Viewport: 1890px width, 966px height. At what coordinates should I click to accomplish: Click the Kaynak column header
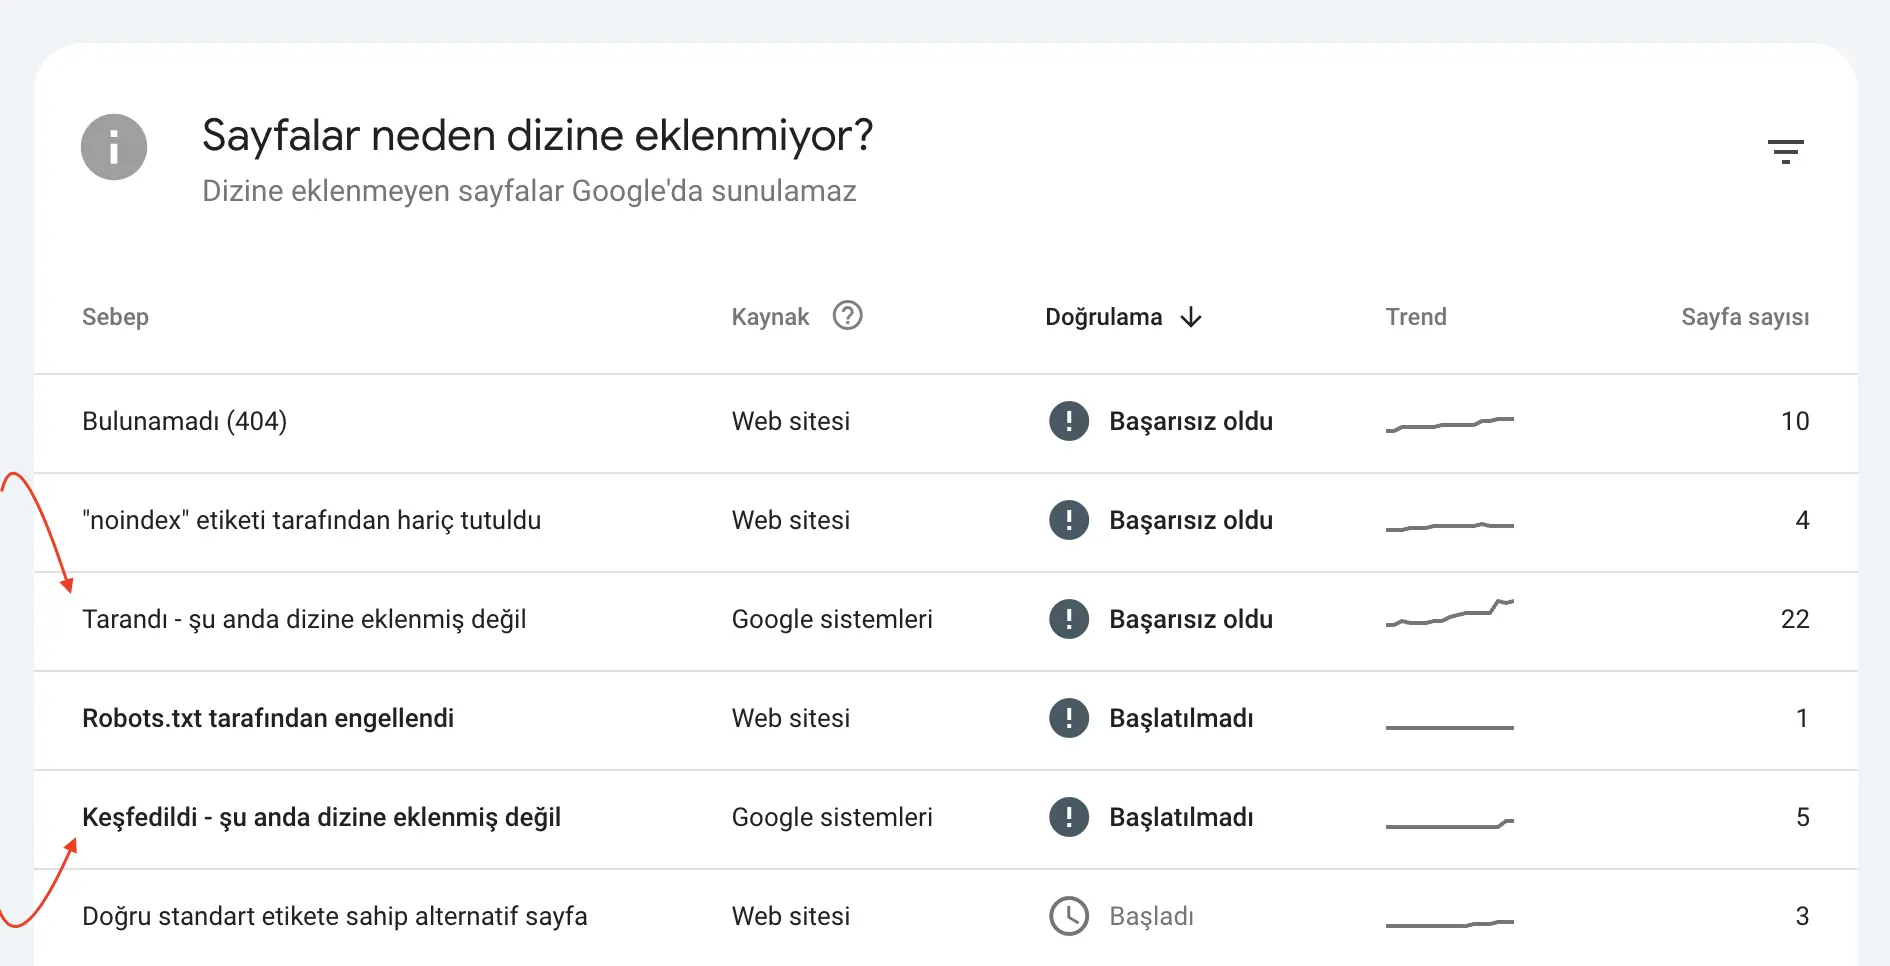click(x=770, y=317)
